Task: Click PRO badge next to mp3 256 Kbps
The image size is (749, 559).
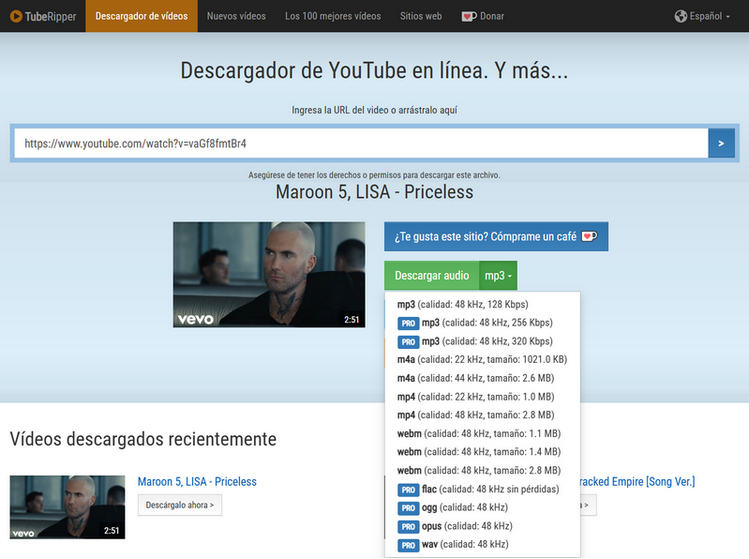Action: pyautogui.click(x=408, y=323)
